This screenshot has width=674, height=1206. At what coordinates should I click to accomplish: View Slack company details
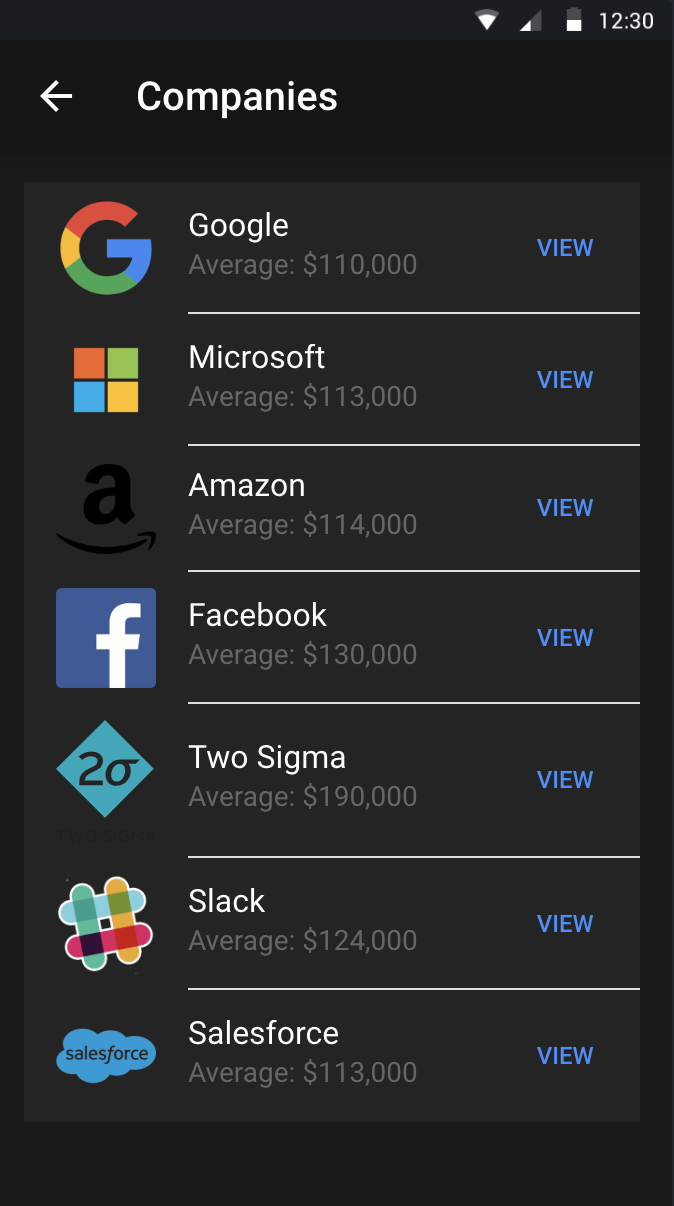565,924
